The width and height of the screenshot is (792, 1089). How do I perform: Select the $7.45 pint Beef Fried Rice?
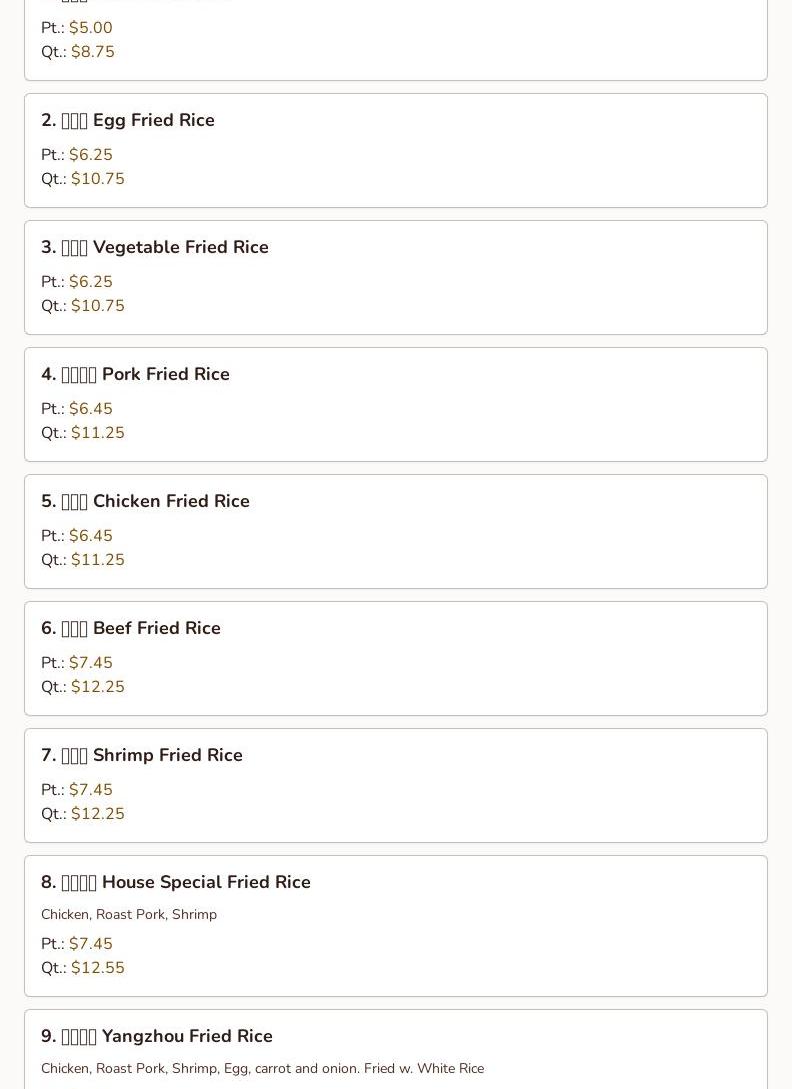[x=90, y=663]
